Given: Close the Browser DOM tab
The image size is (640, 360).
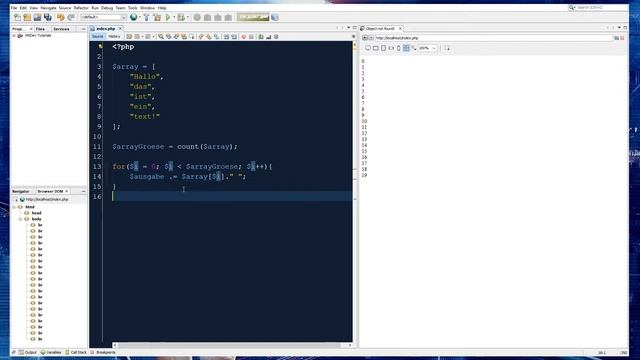Looking at the screenshot, I should (67, 191).
